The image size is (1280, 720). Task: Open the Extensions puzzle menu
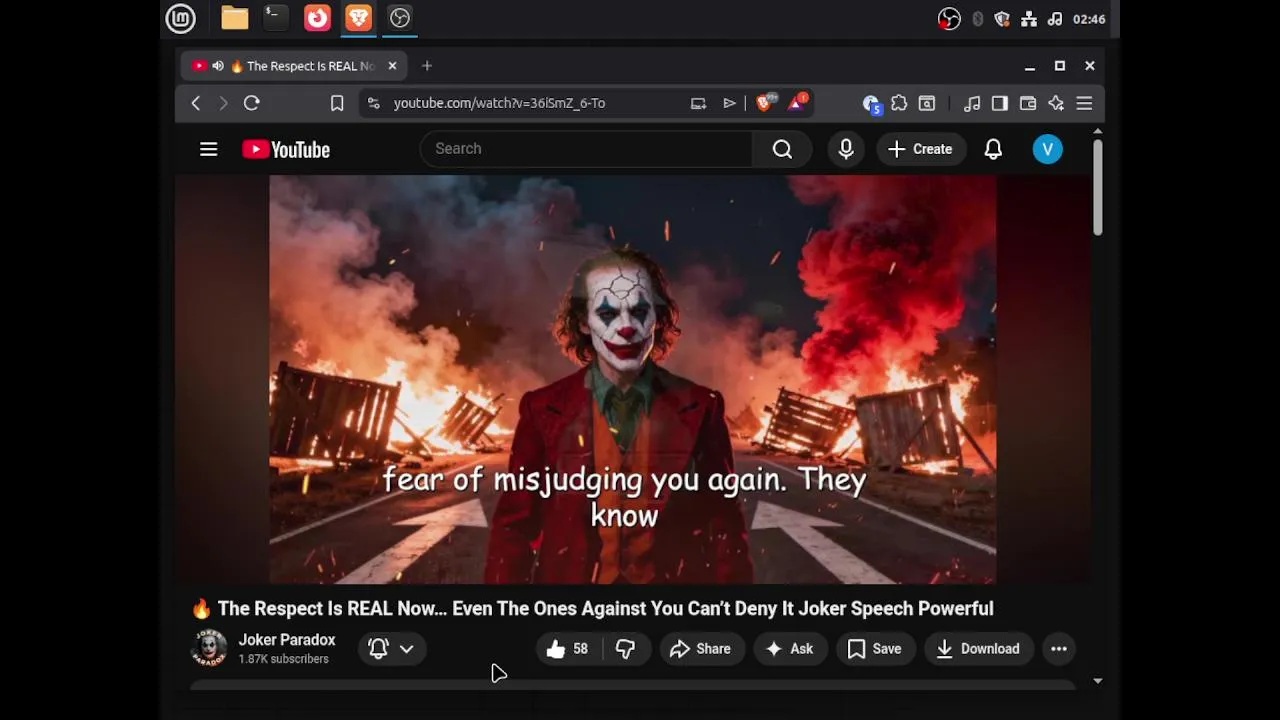(899, 103)
